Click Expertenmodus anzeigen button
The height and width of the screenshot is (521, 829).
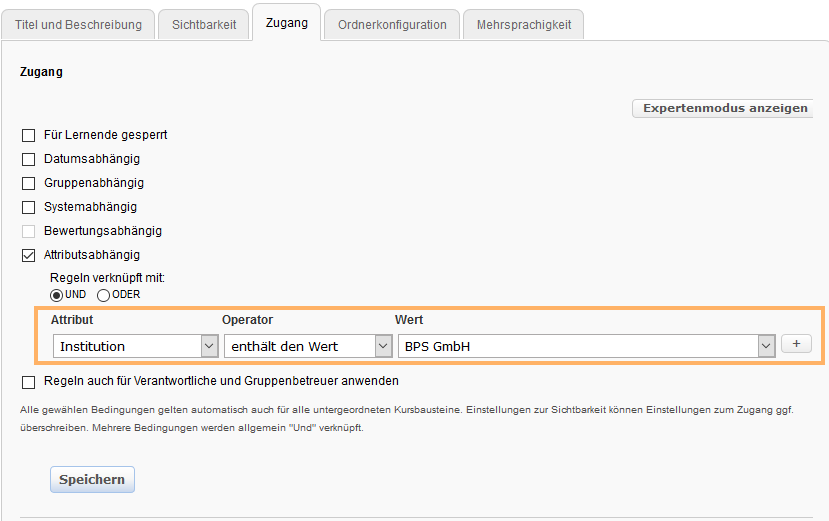coord(724,108)
